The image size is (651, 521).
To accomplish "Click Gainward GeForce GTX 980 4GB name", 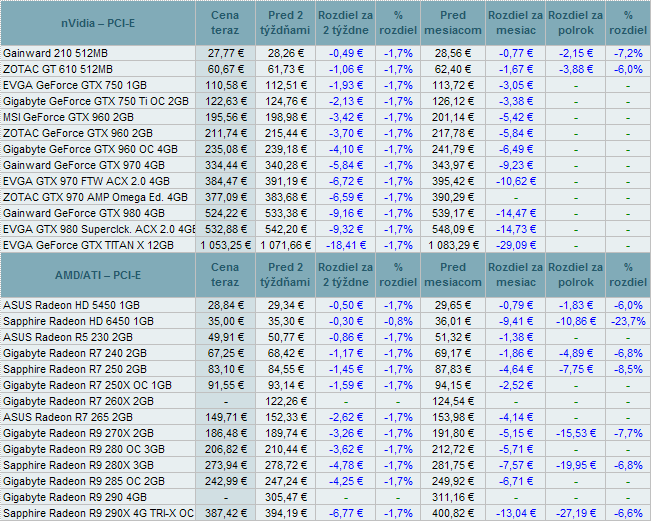I will tap(84, 213).
